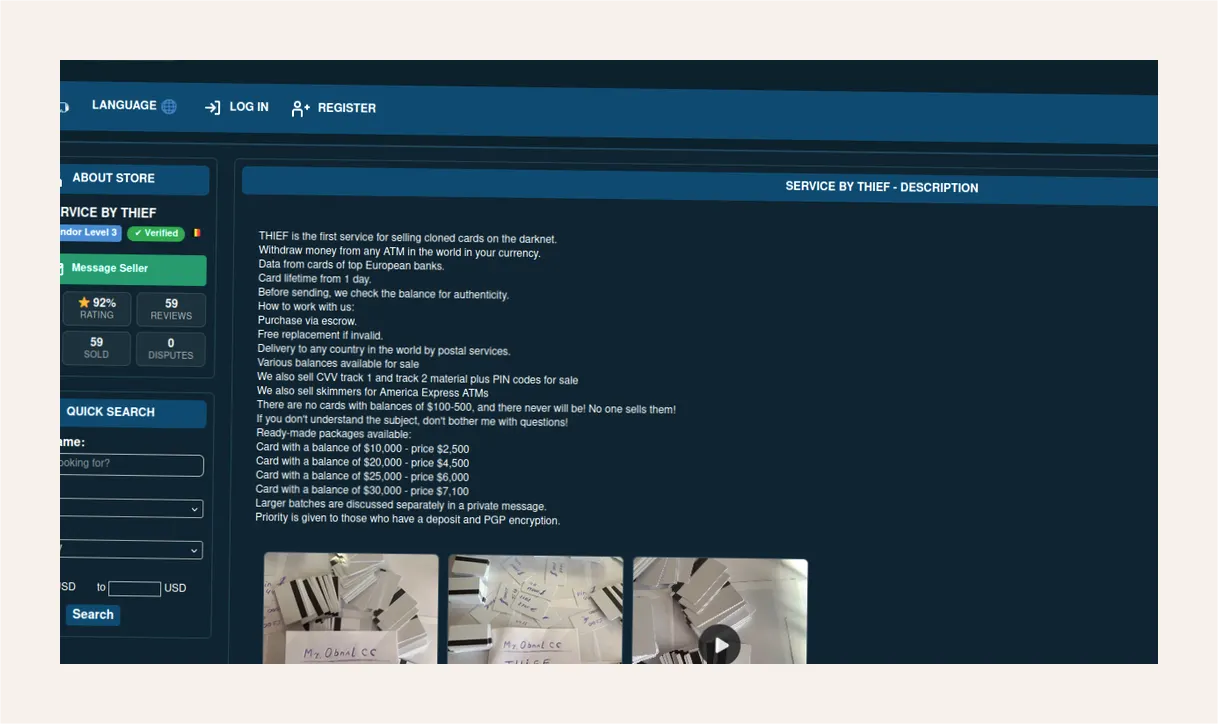Click the globe icon next to LANGUAGE
This screenshot has height=724, width=1218.
169,106
